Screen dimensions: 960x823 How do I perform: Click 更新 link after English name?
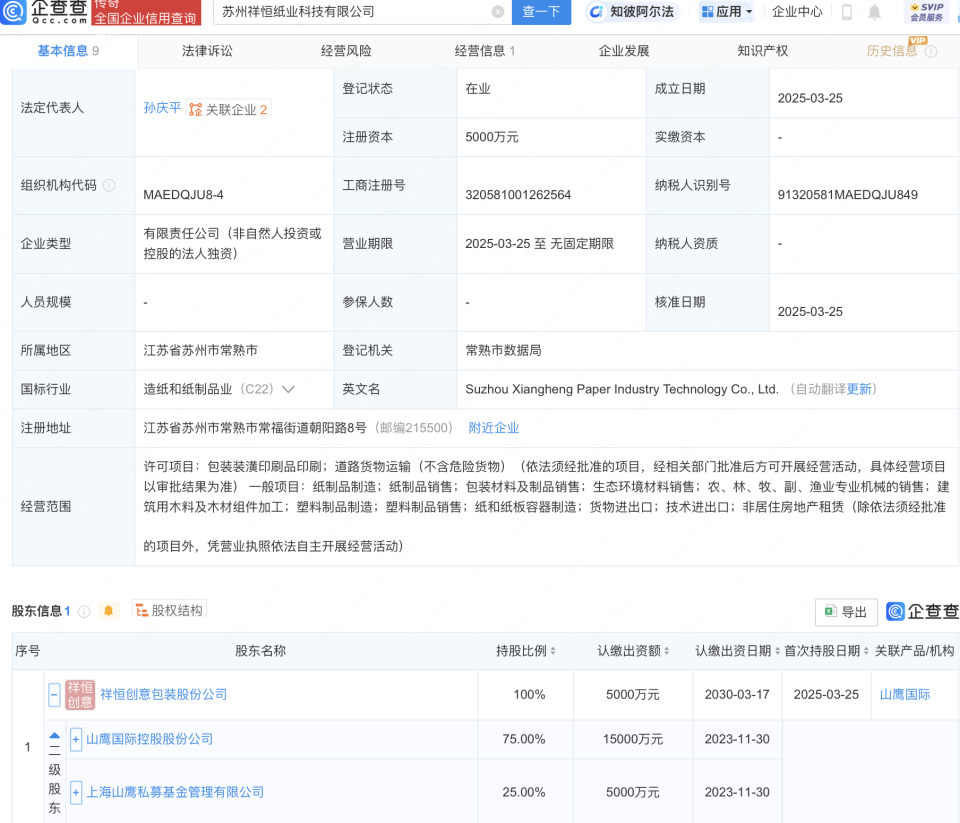click(x=858, y=389)
